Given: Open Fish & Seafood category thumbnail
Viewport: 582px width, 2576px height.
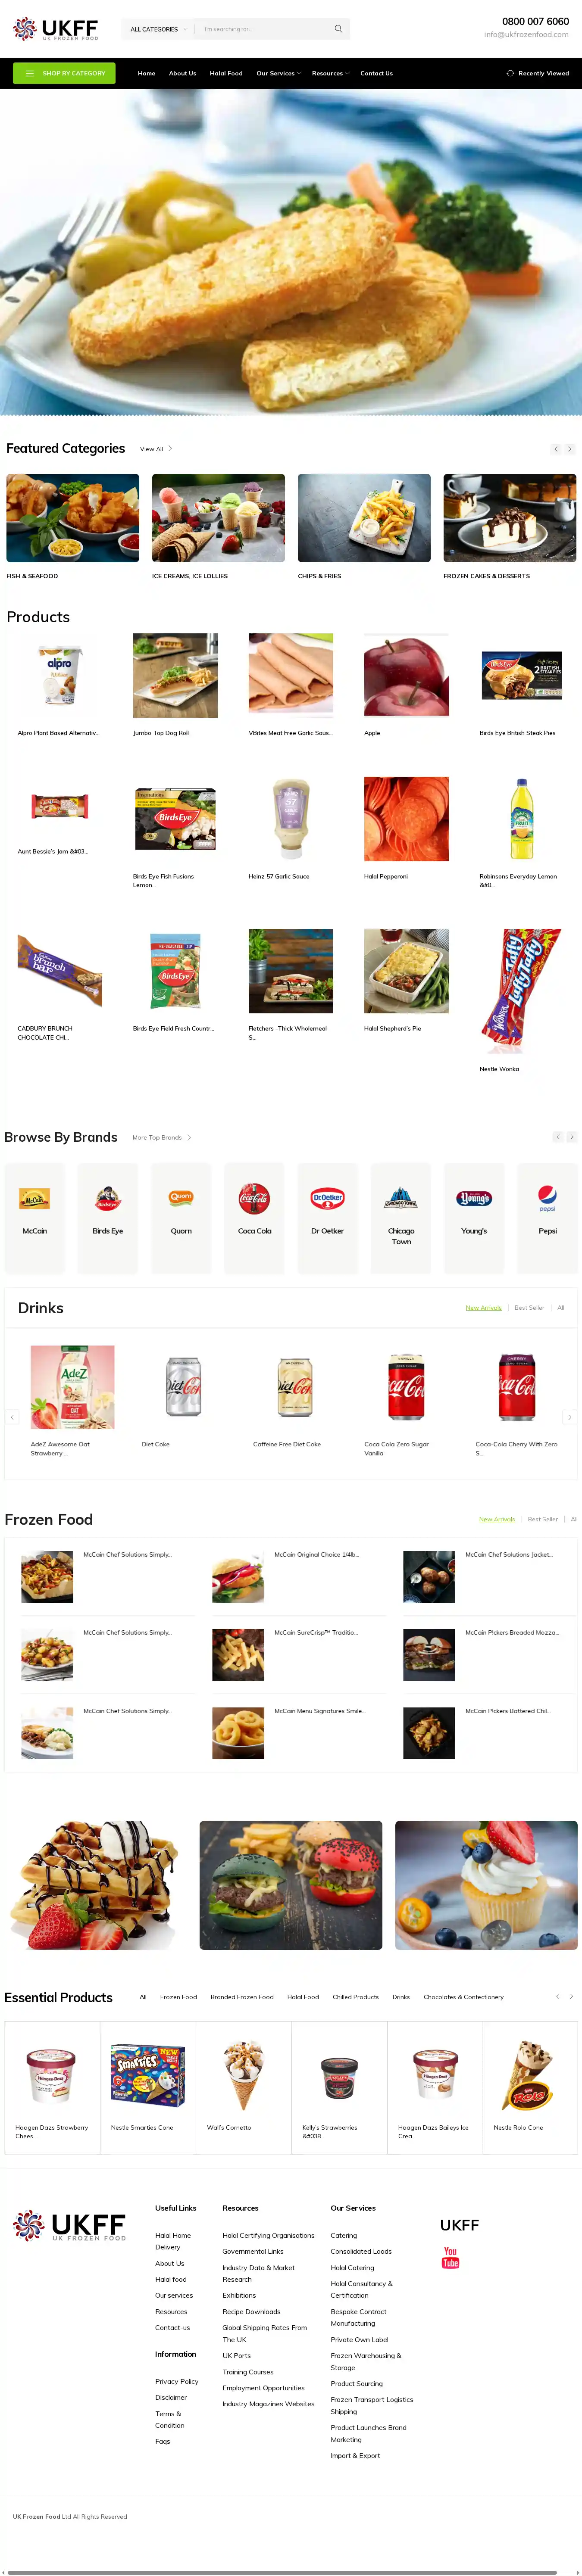Looking at the screenshot, I should click(73, 517).
